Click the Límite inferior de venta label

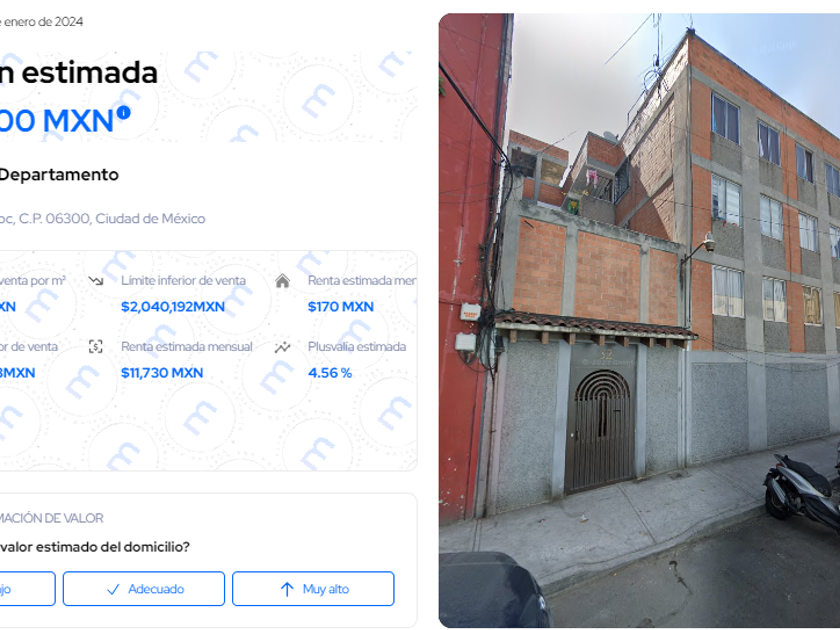coord(183,280)
